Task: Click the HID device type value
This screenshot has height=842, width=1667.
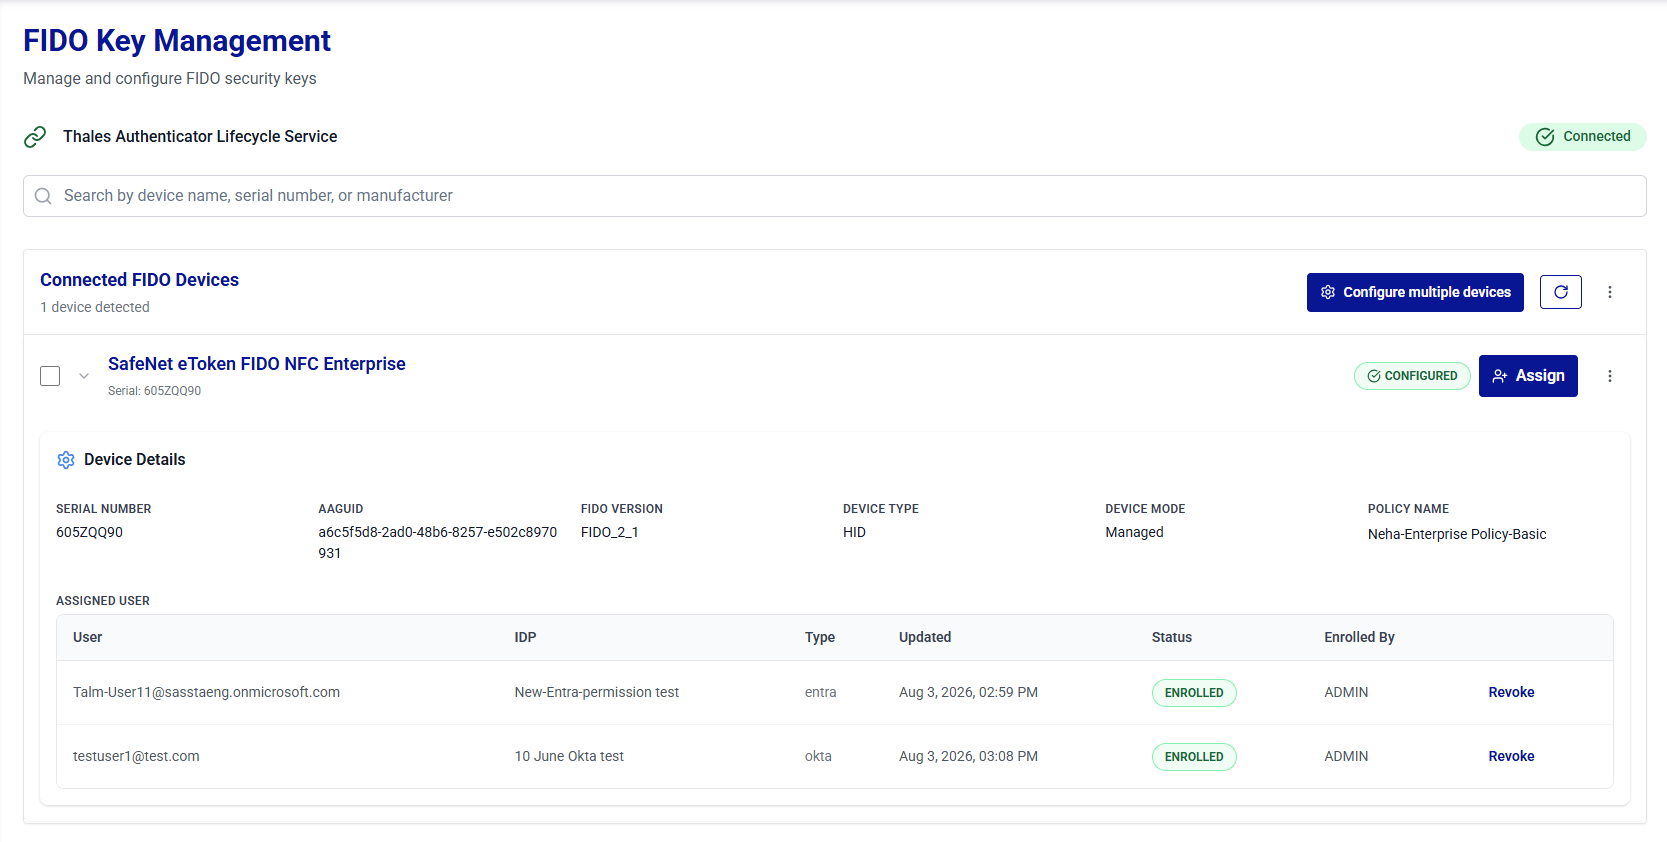Action: pyautogui.click(x=854, y=532)
